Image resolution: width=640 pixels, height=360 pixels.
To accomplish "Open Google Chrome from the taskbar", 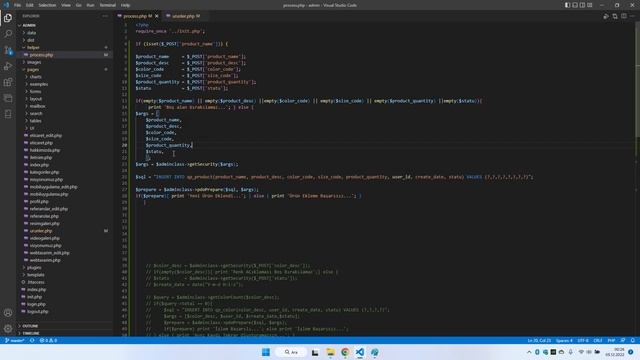I will tap(345, 352).
